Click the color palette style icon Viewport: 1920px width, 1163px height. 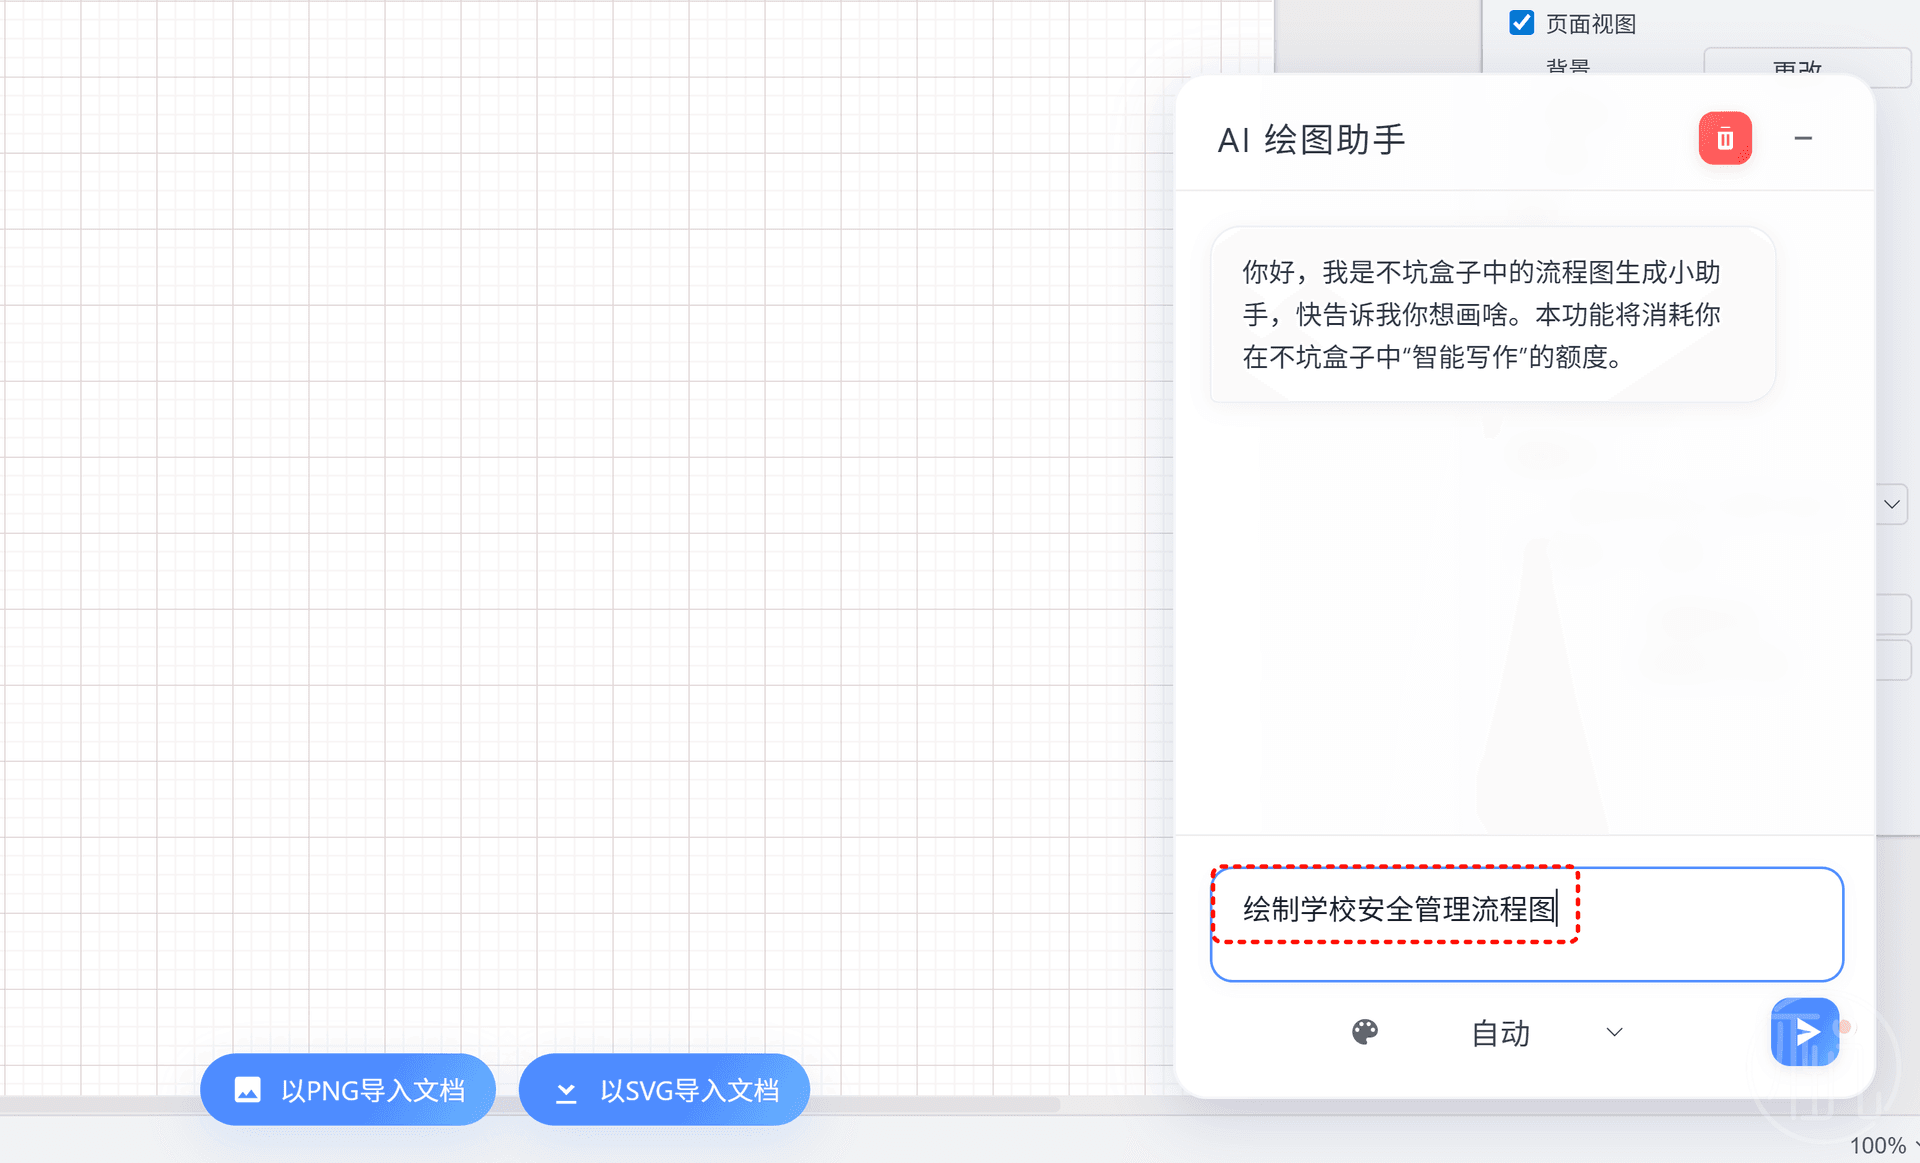coord(1365,1032)
